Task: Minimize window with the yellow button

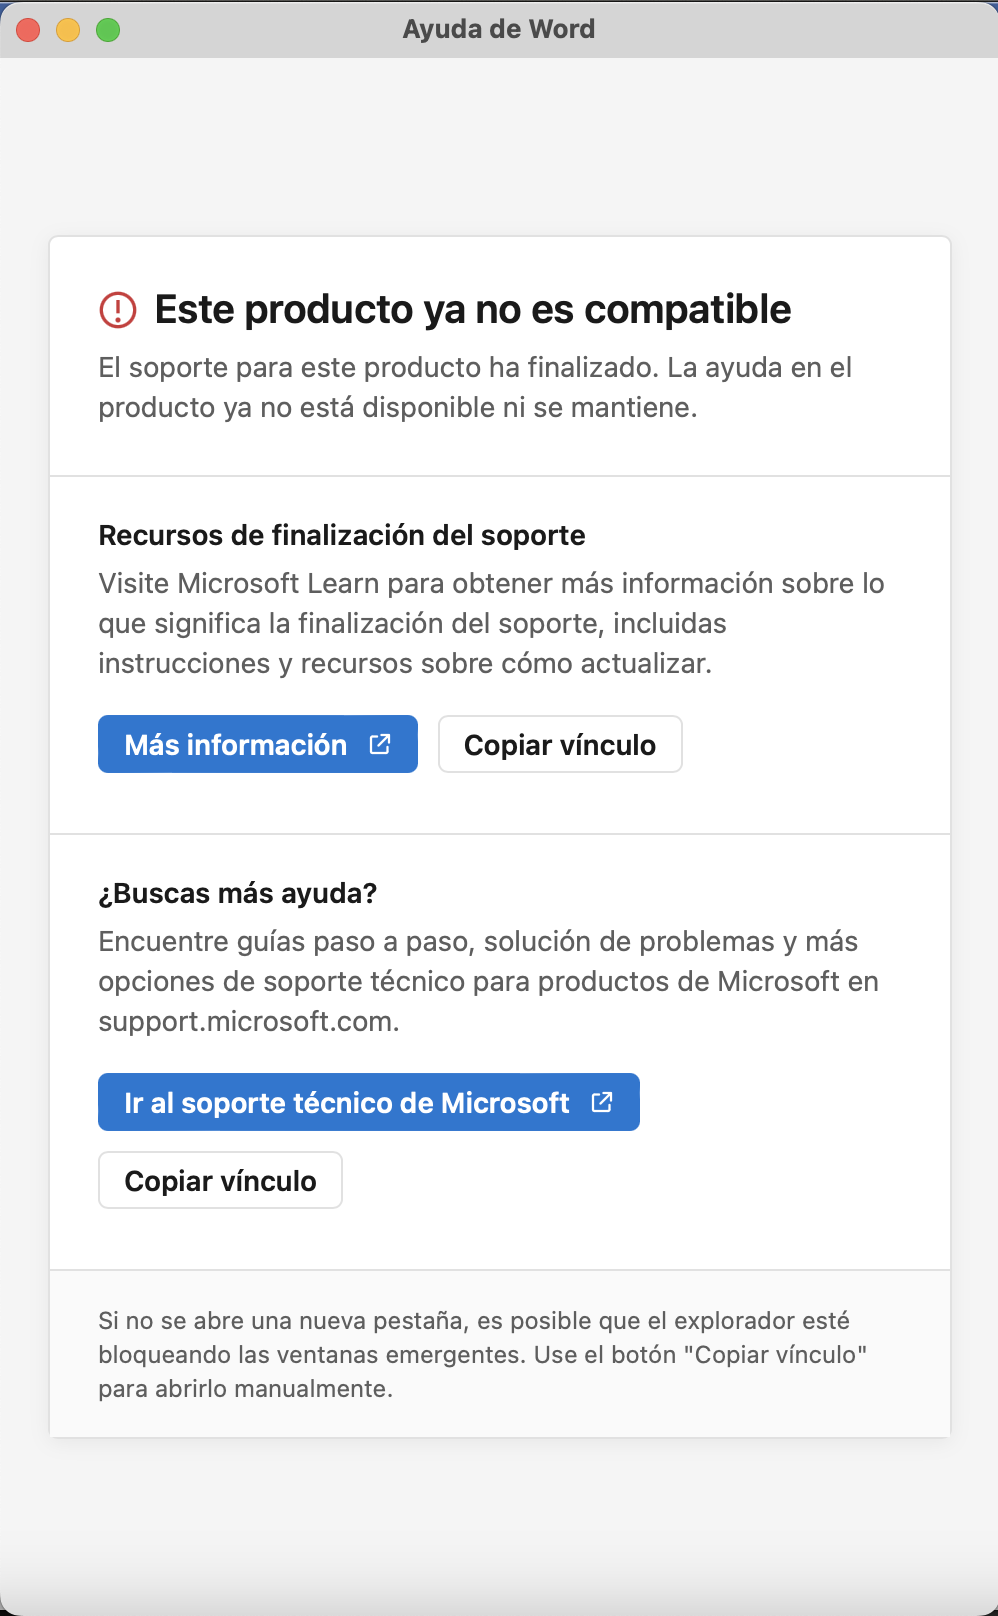Action: point(68,30)
